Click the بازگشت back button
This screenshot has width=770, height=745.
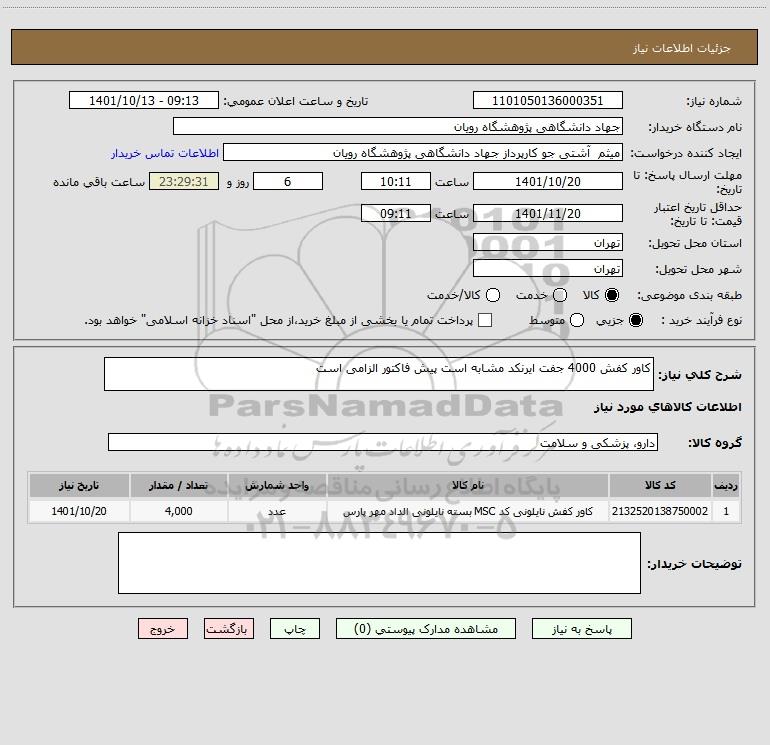coord(229,629)
